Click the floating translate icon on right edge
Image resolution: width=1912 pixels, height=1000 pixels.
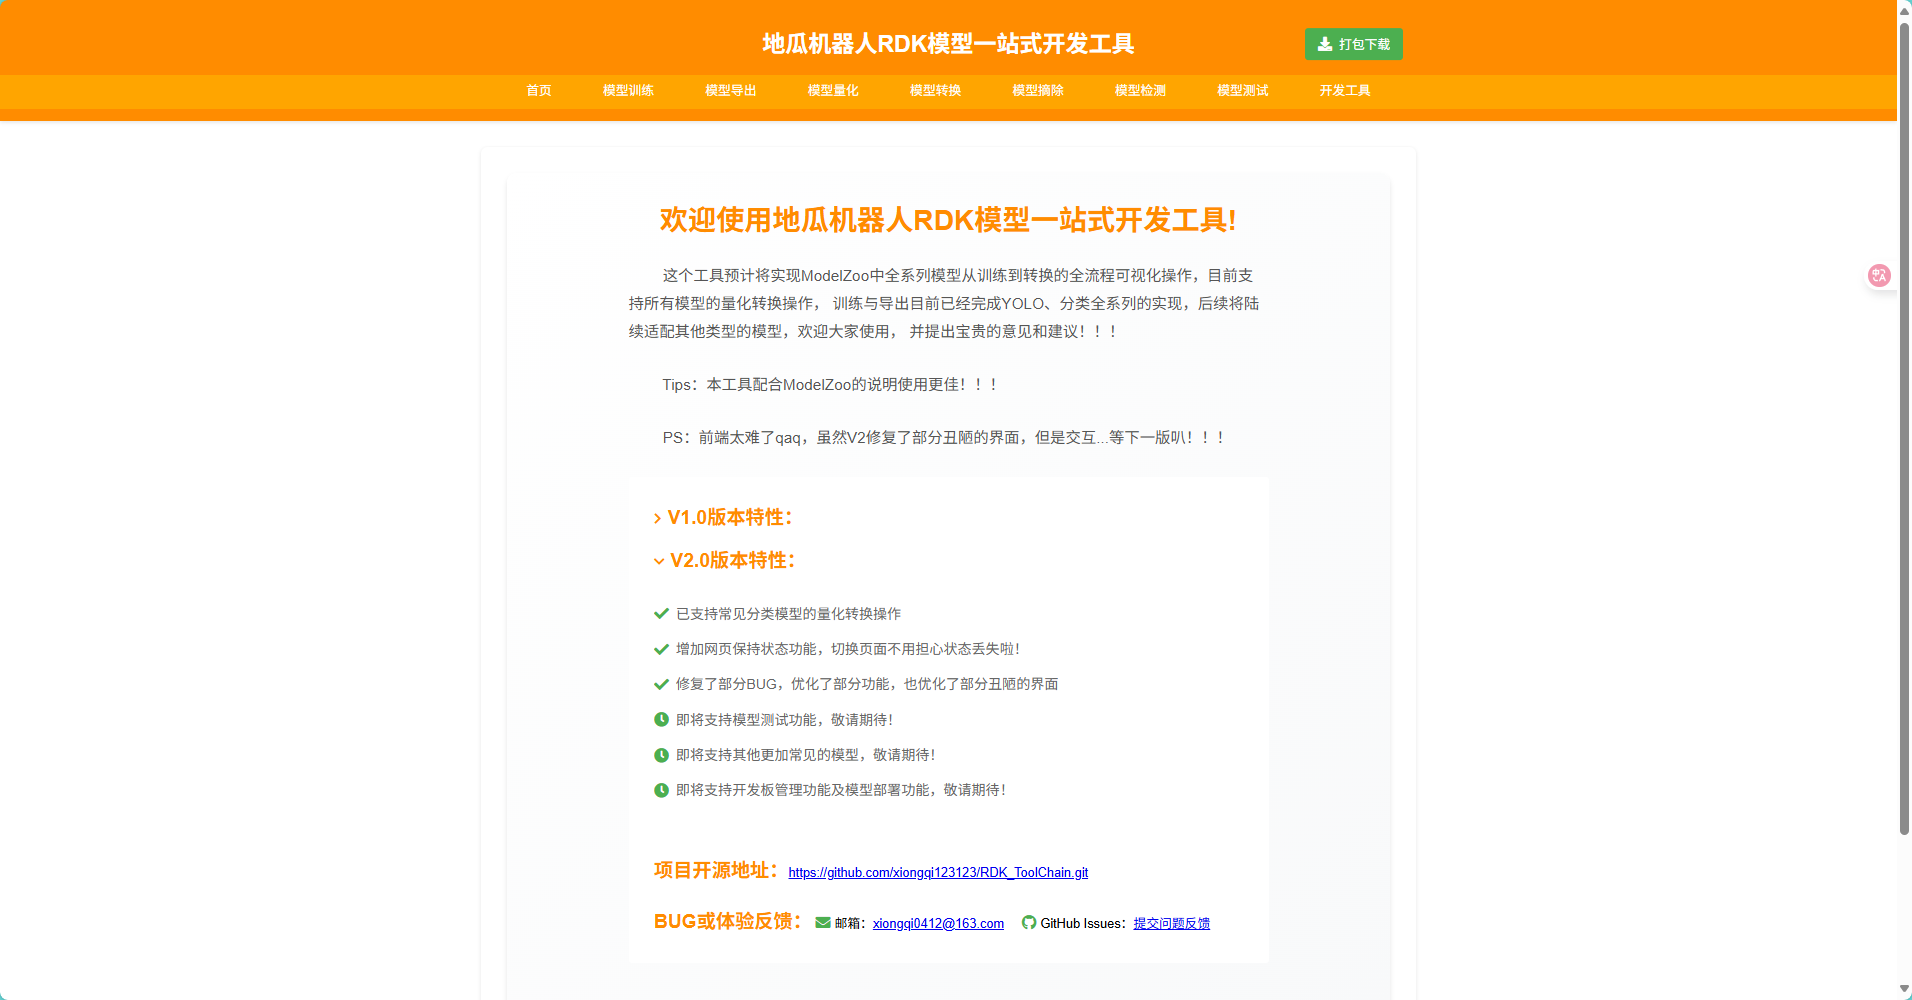(1879, 275)
